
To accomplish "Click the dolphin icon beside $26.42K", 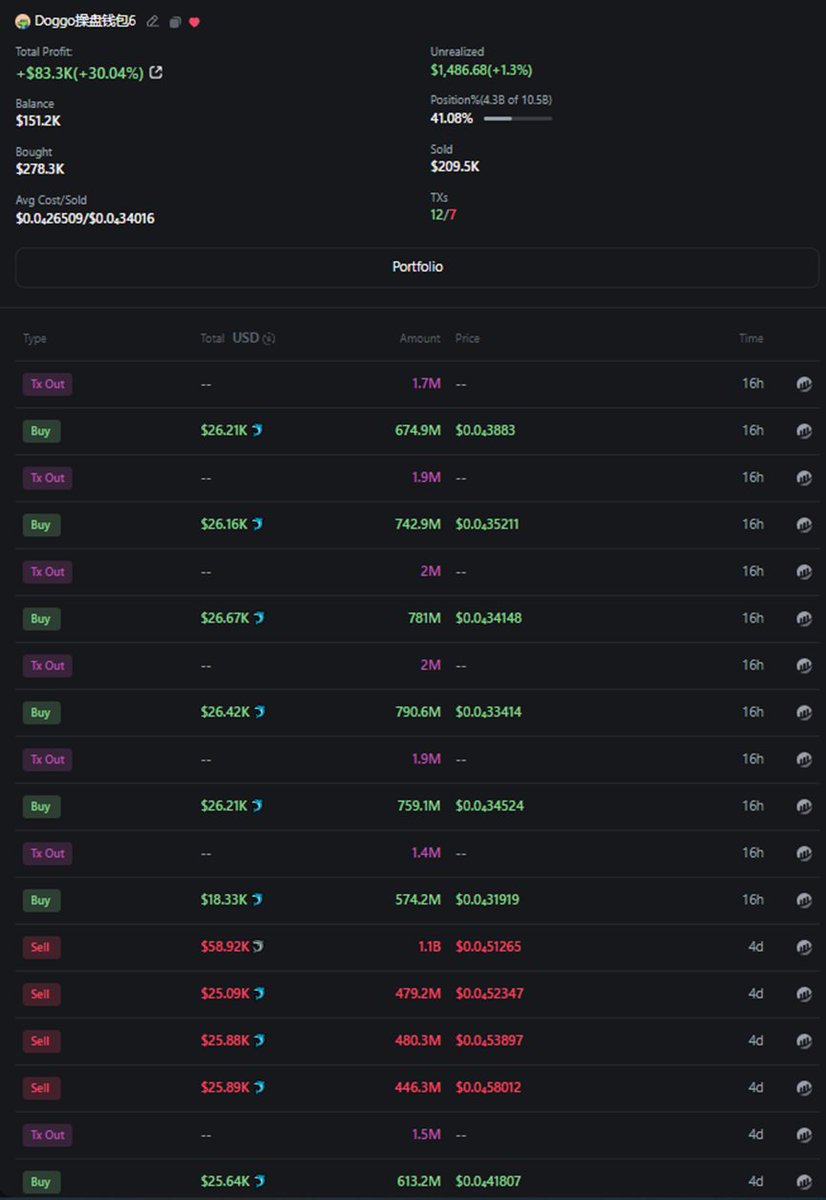I will point(258,712).
